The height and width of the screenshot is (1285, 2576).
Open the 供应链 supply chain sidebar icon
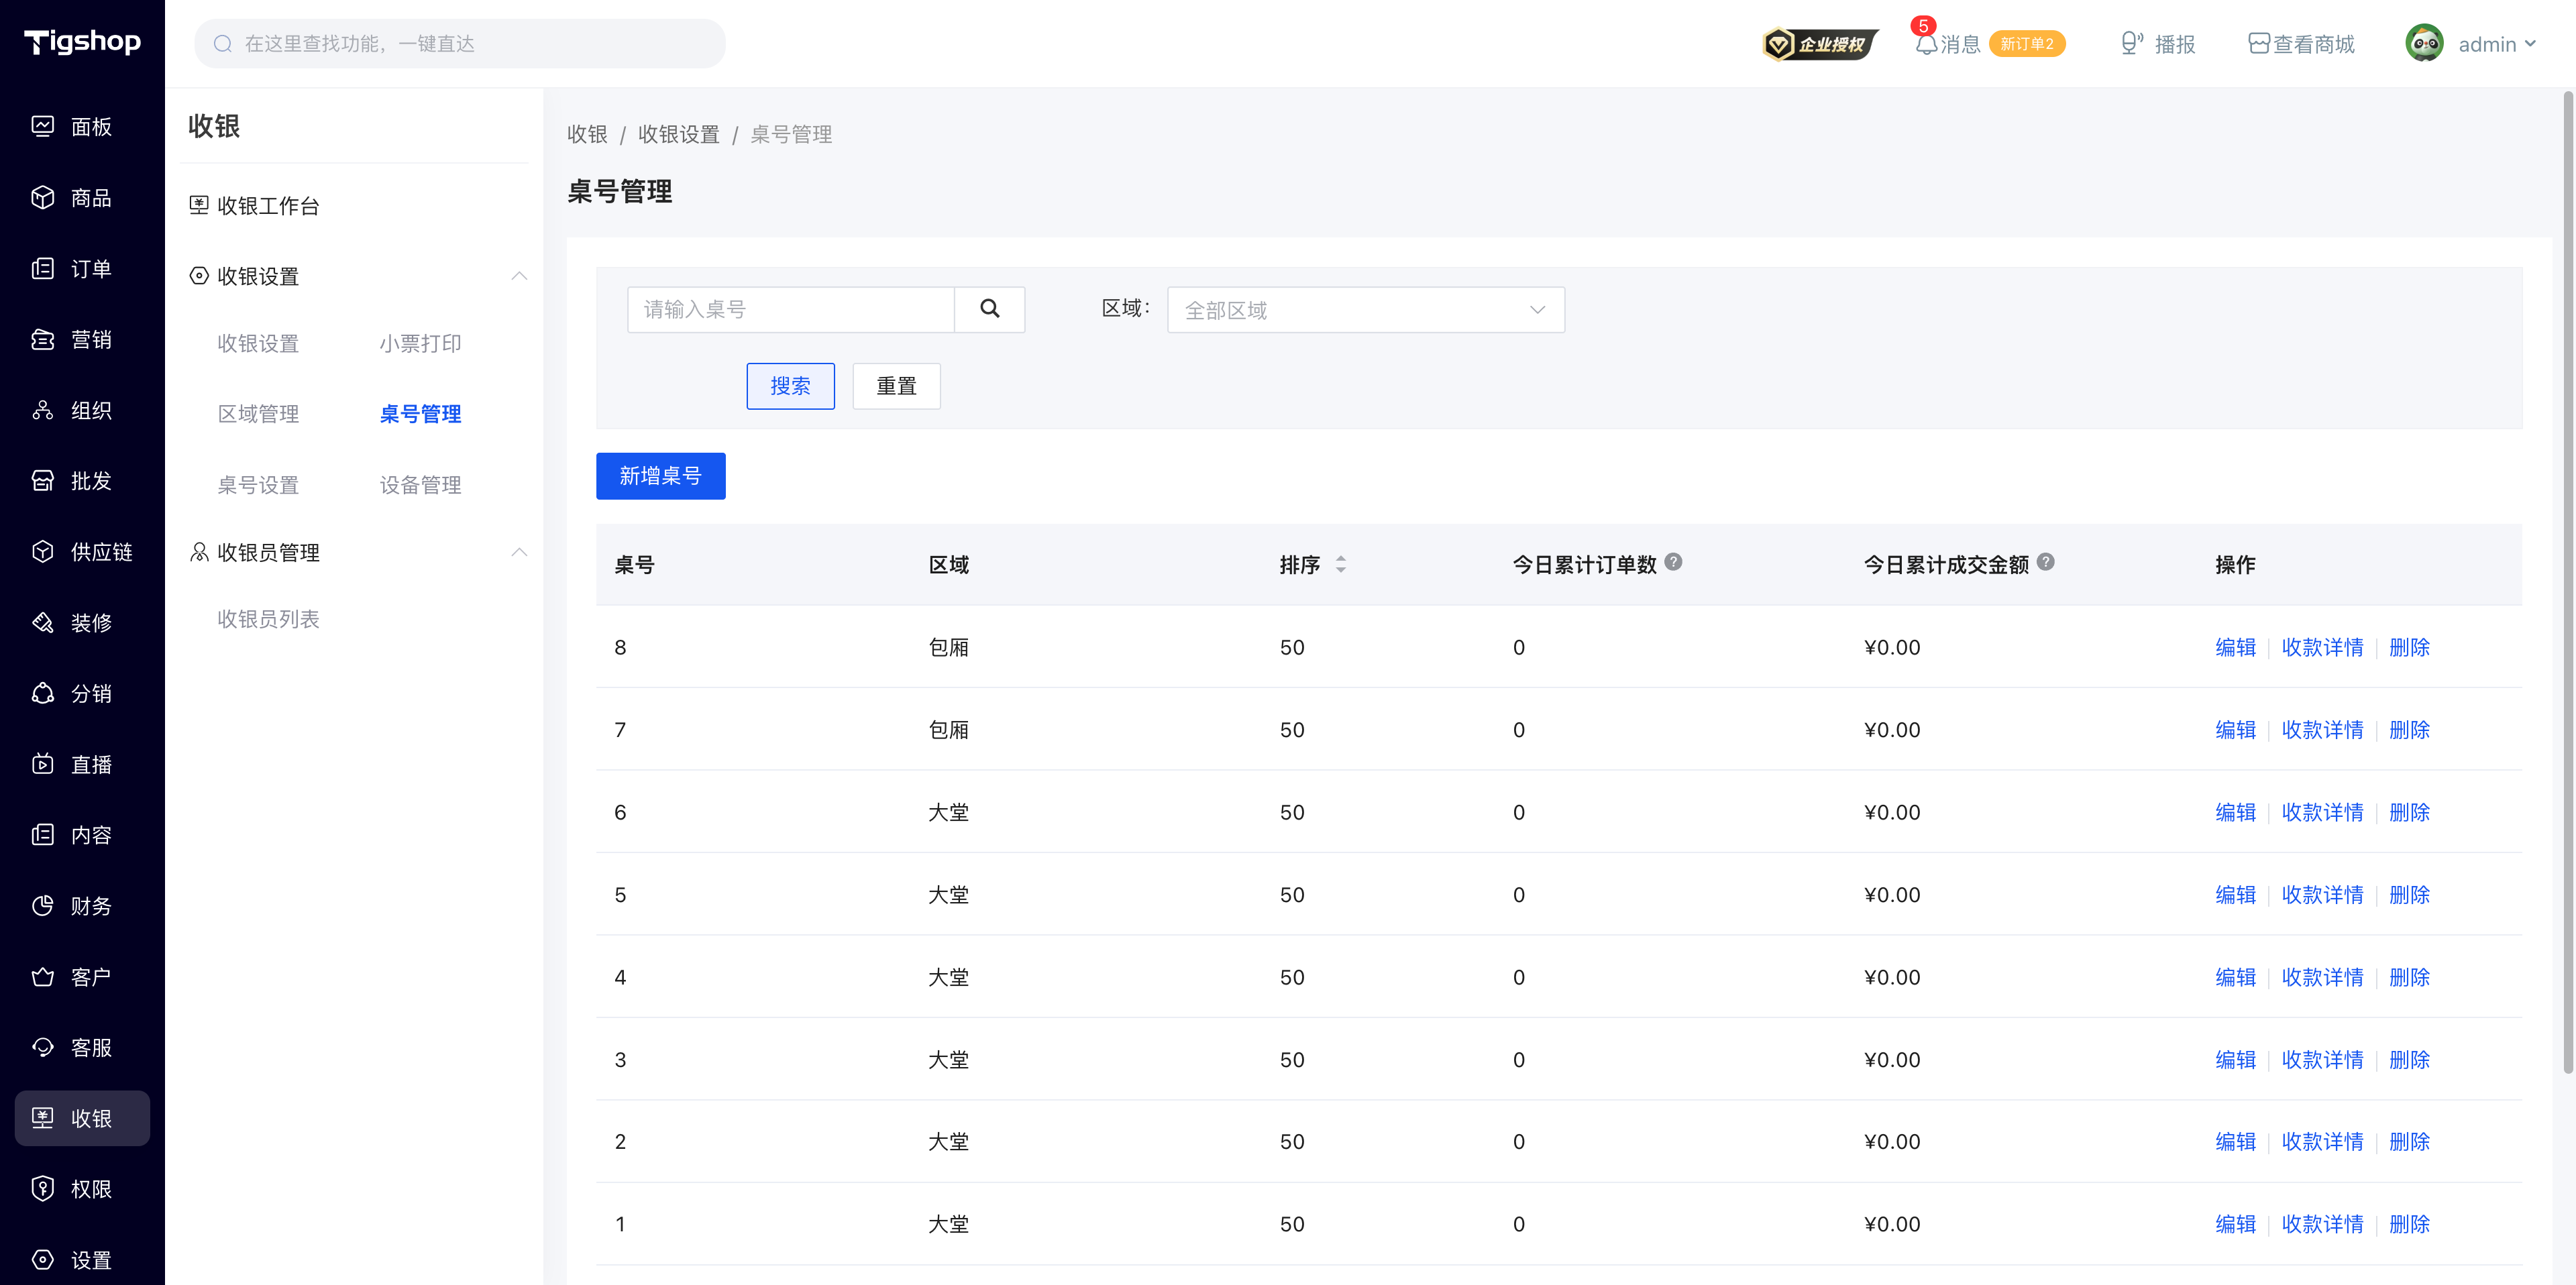(x=43, y=551)
